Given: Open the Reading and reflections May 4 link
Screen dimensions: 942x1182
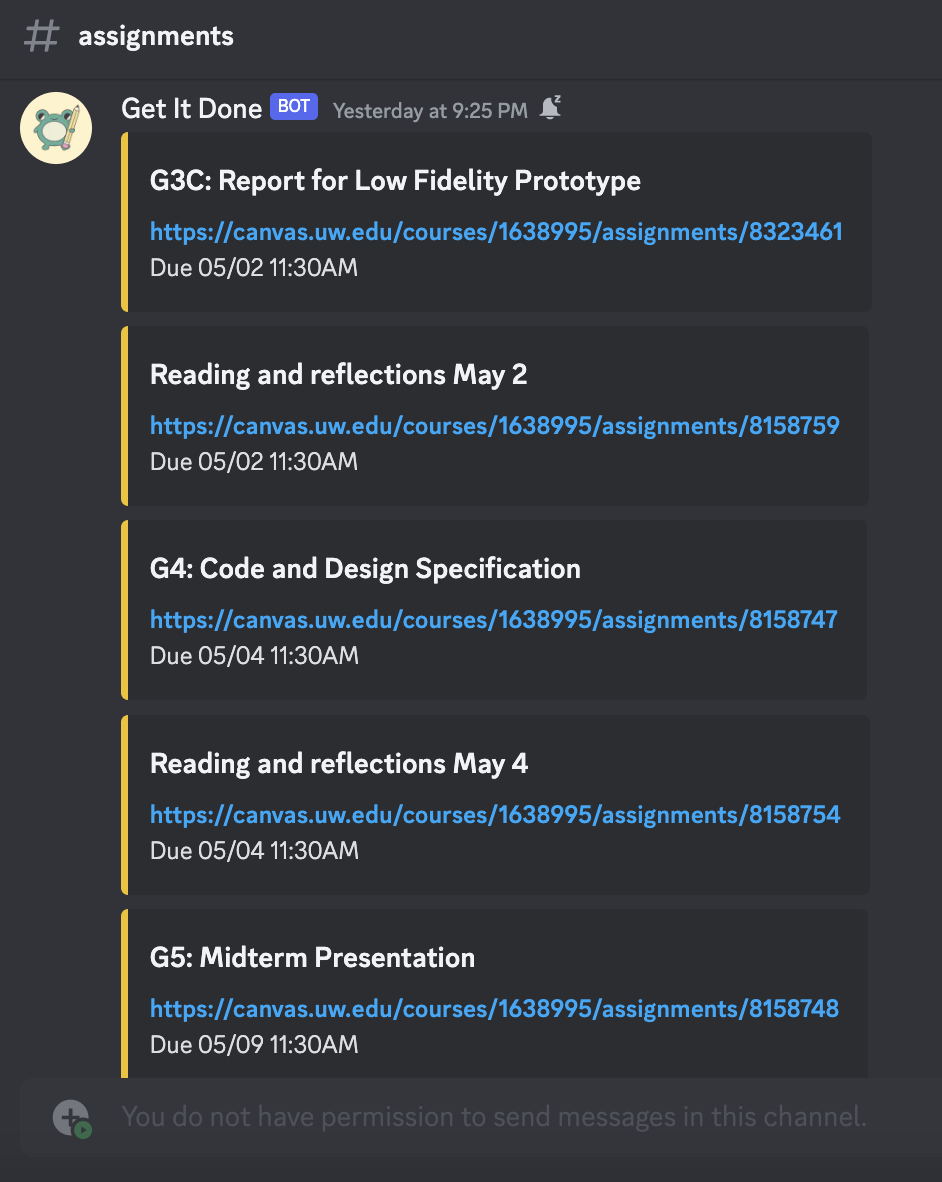Looking at the screenshot, I should tap(494, 815).
